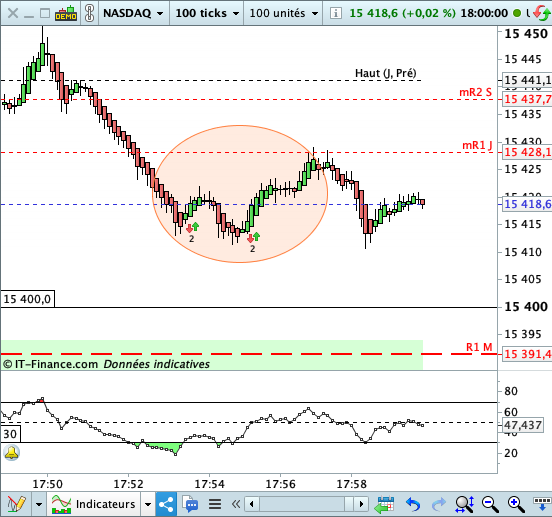This screenshot has width=552, height=517.
Task: Click the '15 400,0' horizontal line label
Action: tap(27, 299)
